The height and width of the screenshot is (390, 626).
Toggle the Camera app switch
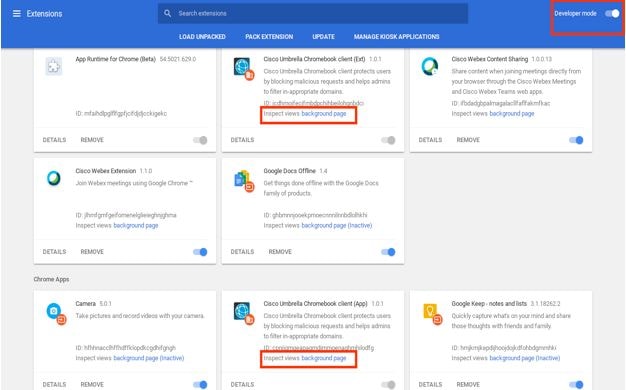tap(200, 384)
